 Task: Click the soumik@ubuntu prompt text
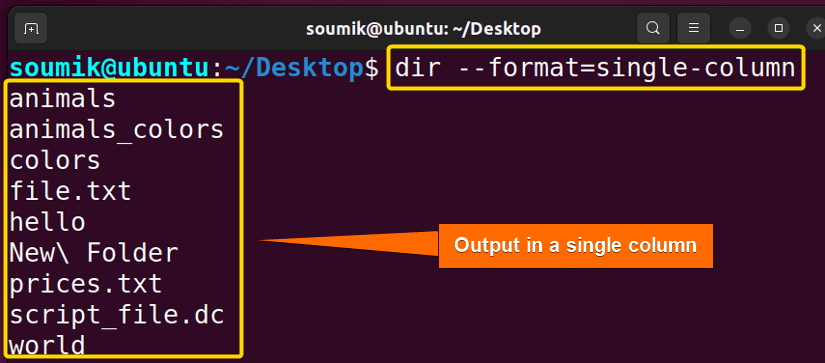pyautogui.click(x=108, y=68)
